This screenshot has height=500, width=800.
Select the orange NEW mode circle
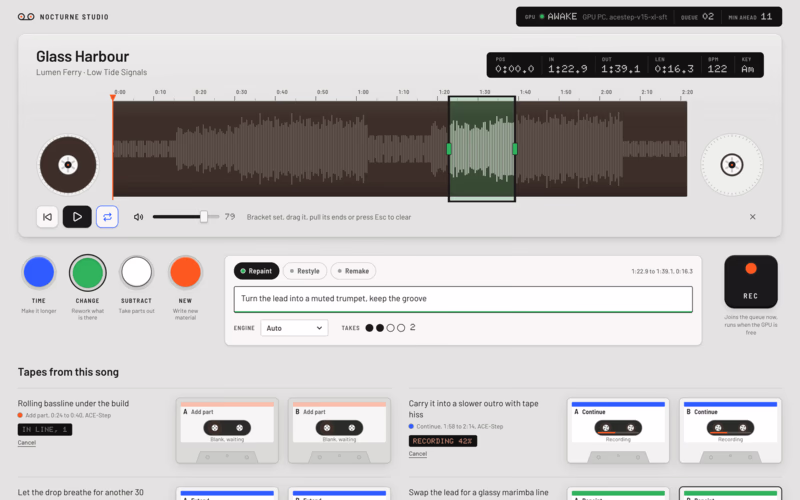click(x=185, y=272)
